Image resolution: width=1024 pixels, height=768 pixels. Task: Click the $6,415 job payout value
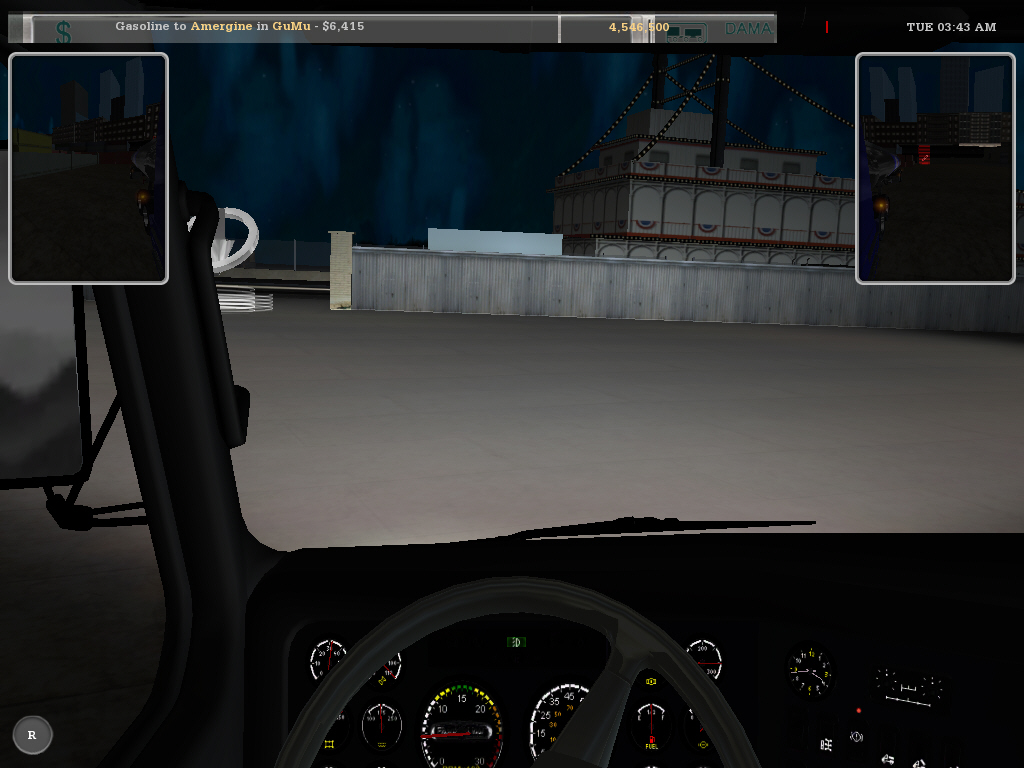(x=344, y=26)
